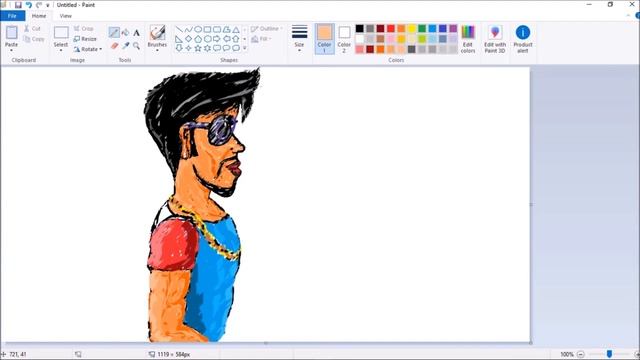Screen dimensions: 640x360
Task: Click the Brushes tool icon
Action: 157,32
